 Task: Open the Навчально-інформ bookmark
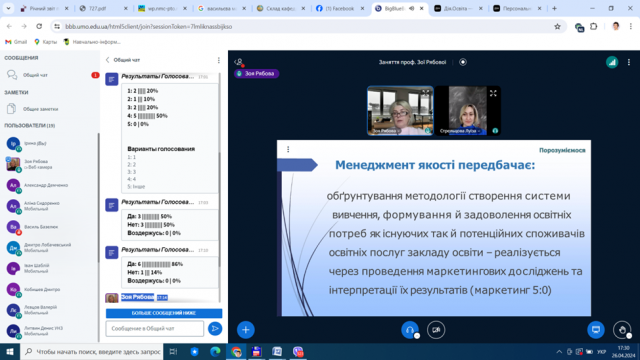pos(92,42)
